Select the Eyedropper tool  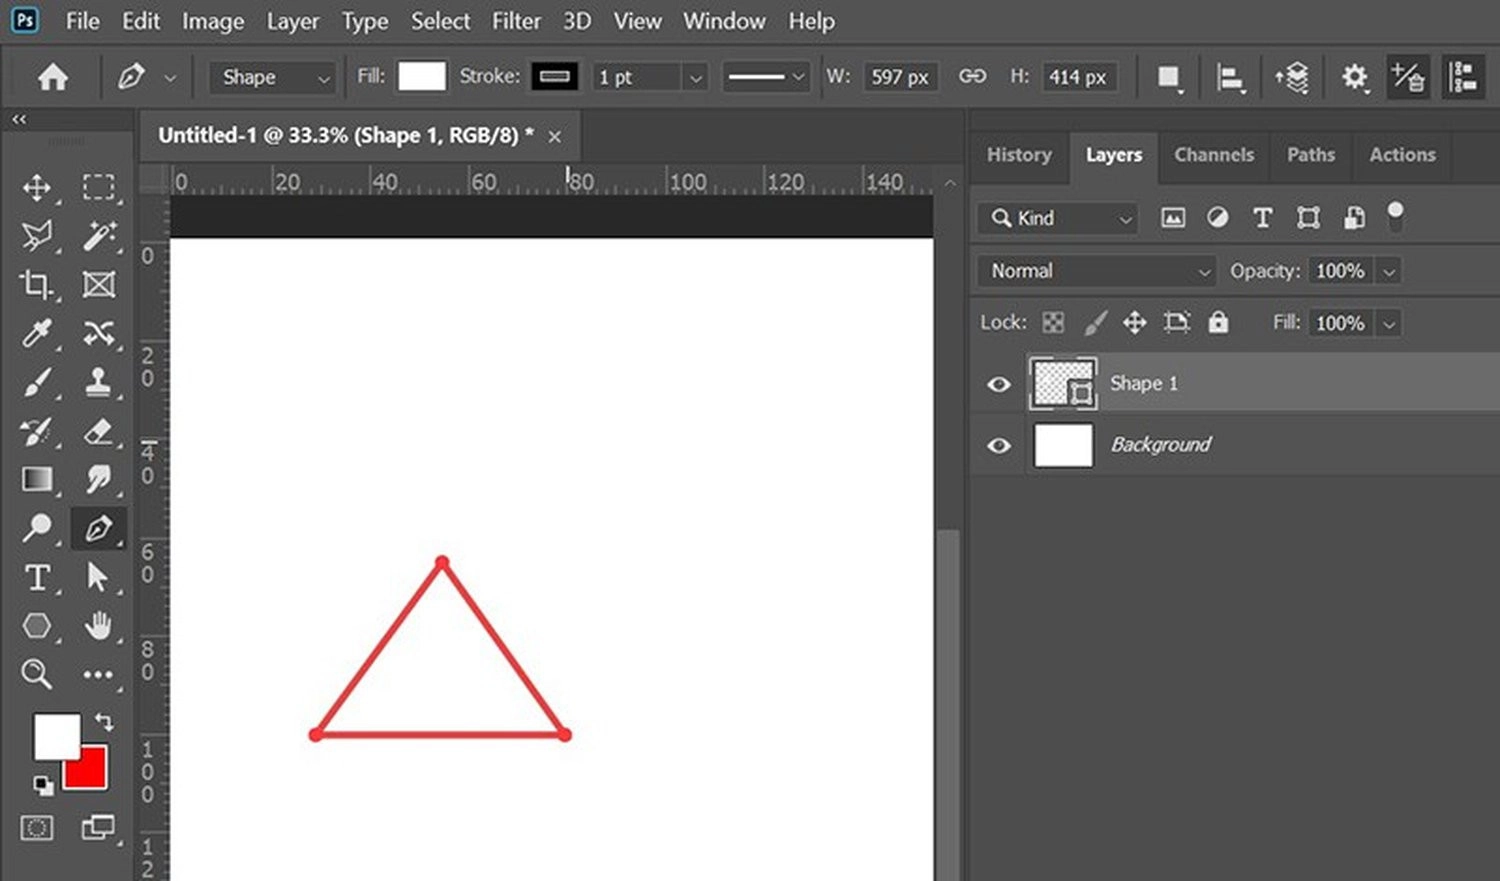(x=37, y=333)
